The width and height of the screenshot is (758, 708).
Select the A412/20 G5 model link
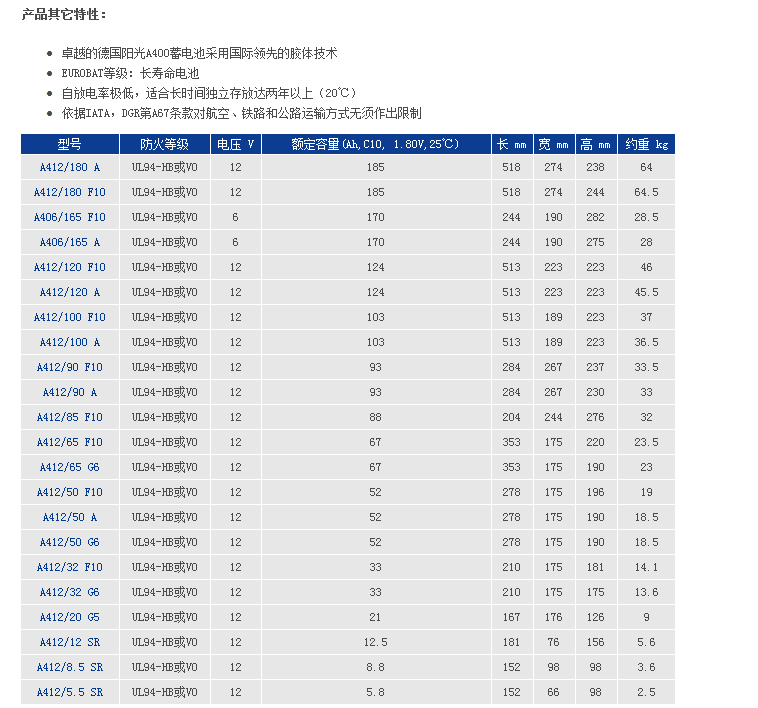click(x=69, y=617)
